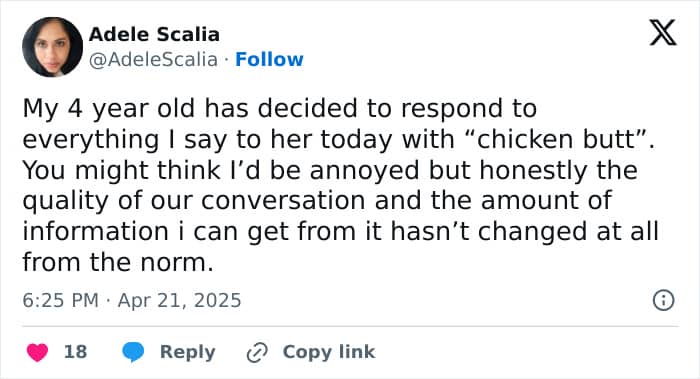Click the tweet's first line 'My 4 year old'

(x=279, y=108)
